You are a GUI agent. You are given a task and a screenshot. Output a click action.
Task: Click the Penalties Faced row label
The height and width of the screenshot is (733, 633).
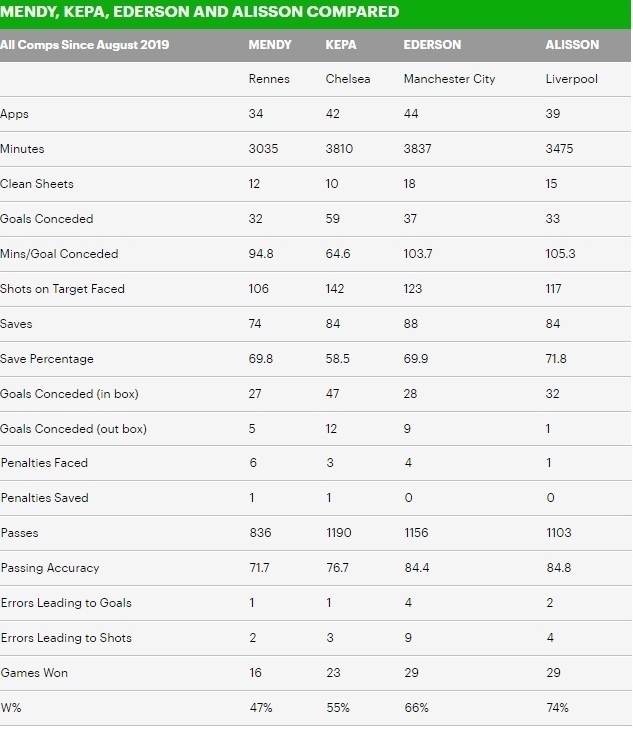[x=44, y=463]
